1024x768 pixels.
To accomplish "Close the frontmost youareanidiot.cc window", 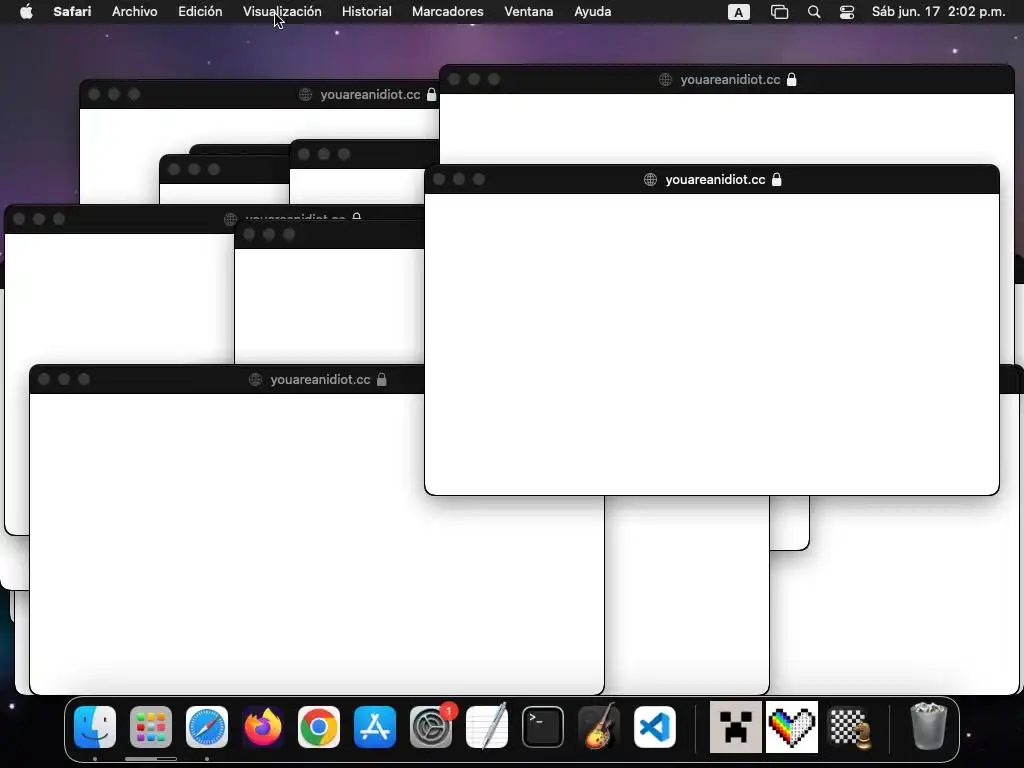I will (x=439, y=179).
